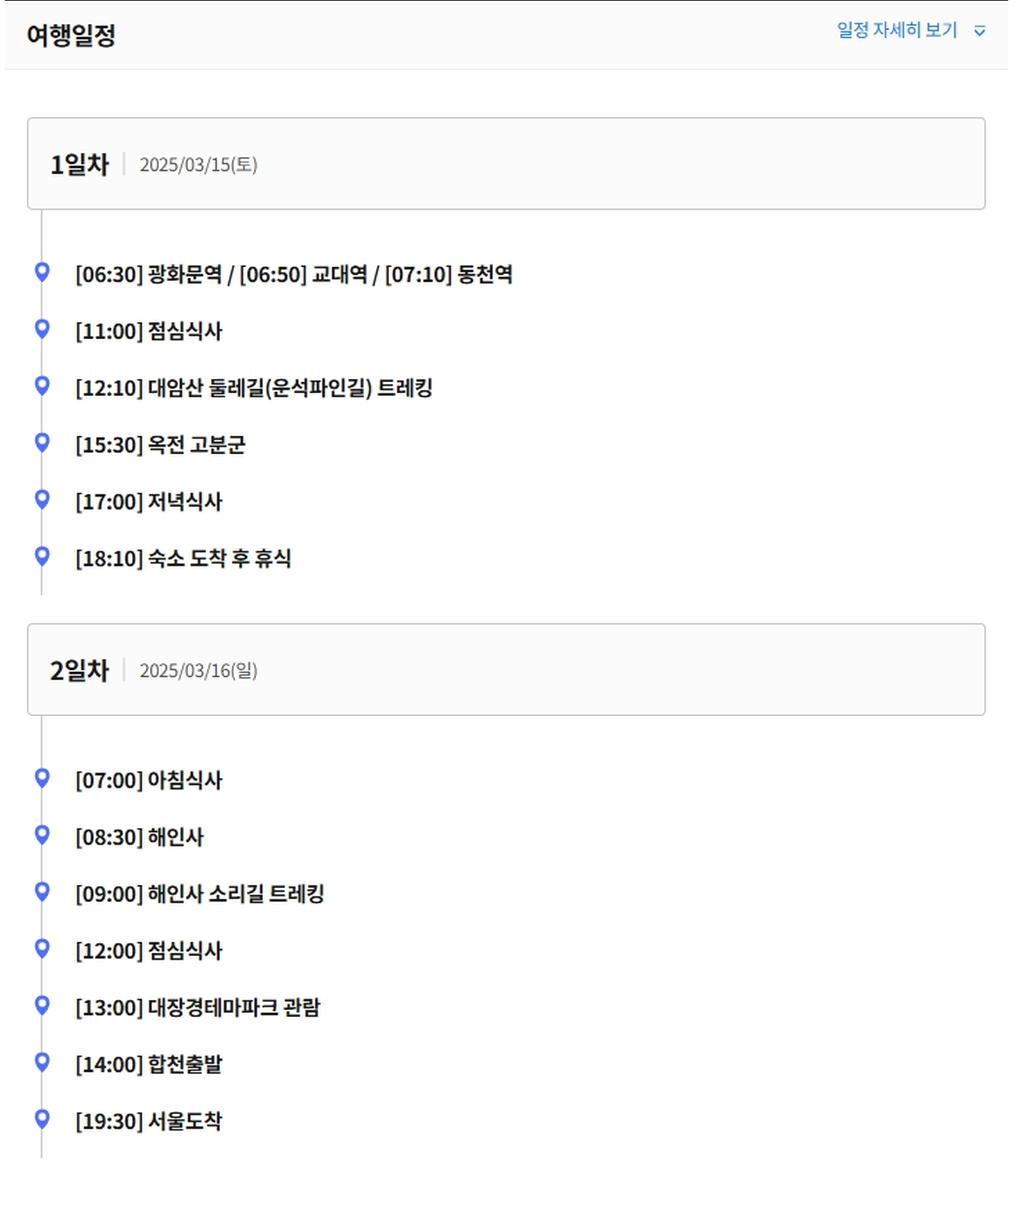Select the pin marker for 숙소 도착 후 휴식
1024x1206 pixels.
(42, 556)
